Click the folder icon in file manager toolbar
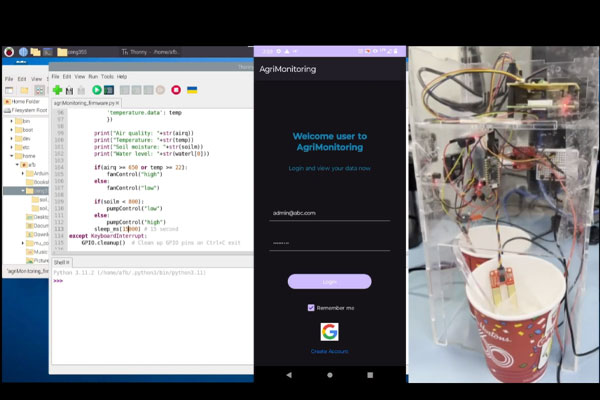The image size is (600, 400). click(24, 90)
